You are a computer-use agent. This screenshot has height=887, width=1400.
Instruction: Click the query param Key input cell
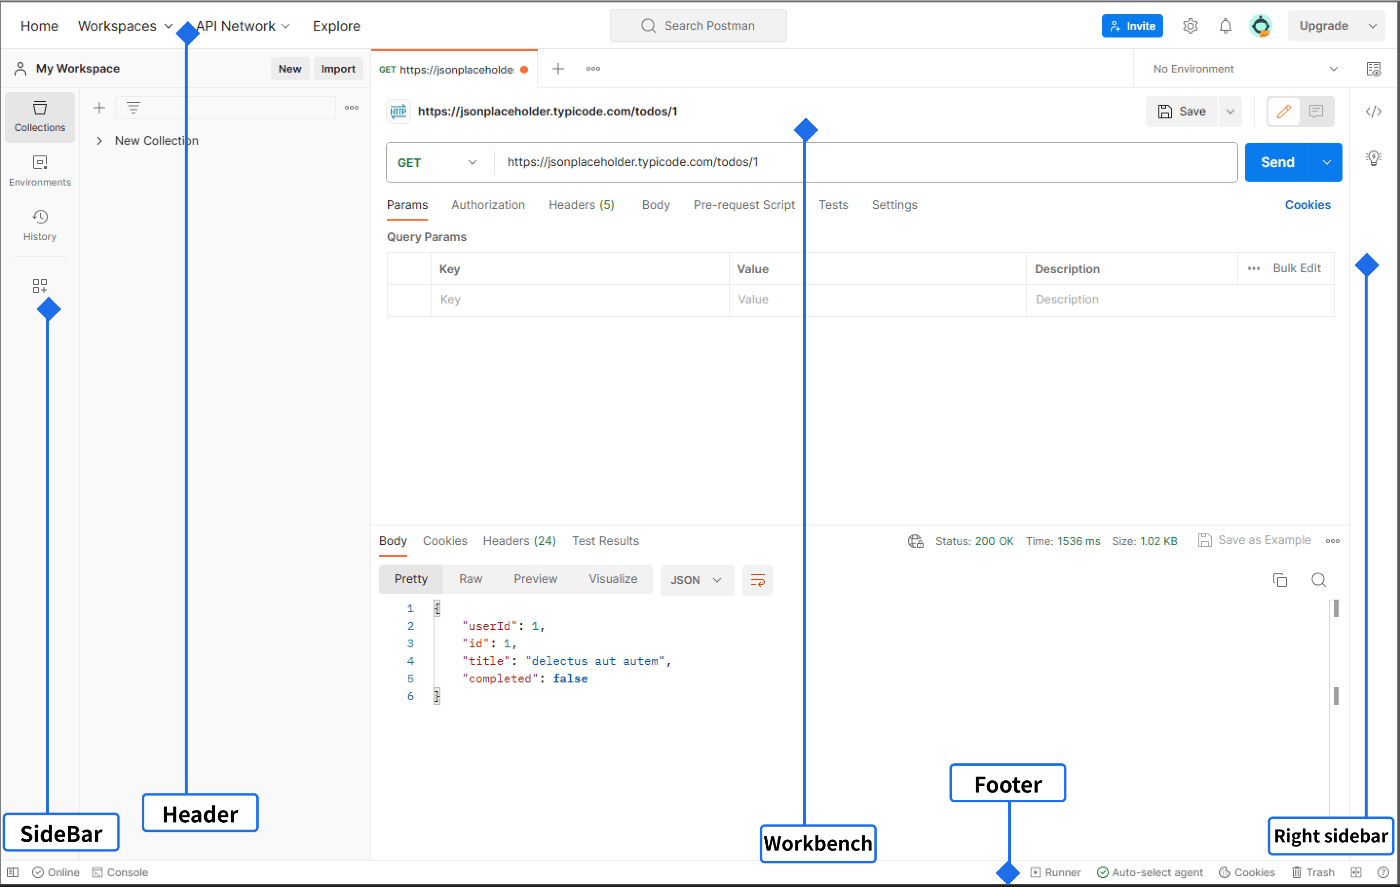pyautogui.click(x=580, y=300)
